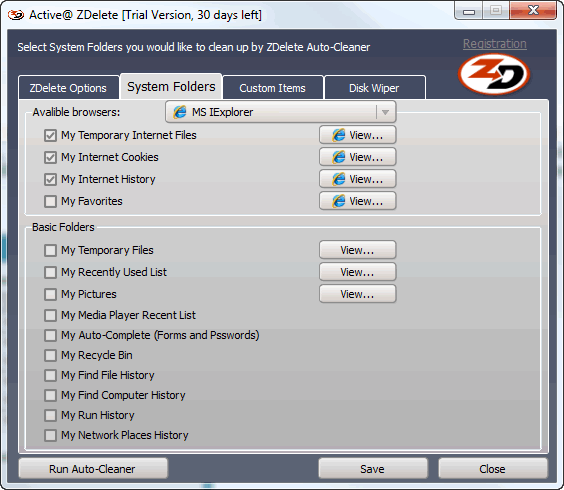Save the current settings
The height and width of the screenshot is (490, 564).
373,469
